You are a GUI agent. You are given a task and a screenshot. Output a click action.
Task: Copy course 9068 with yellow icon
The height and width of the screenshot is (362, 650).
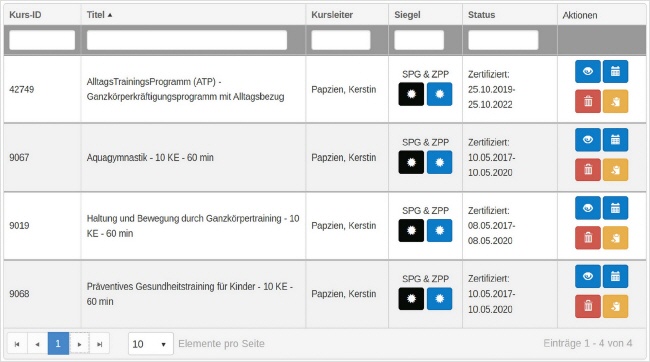[x=615, y=306]
